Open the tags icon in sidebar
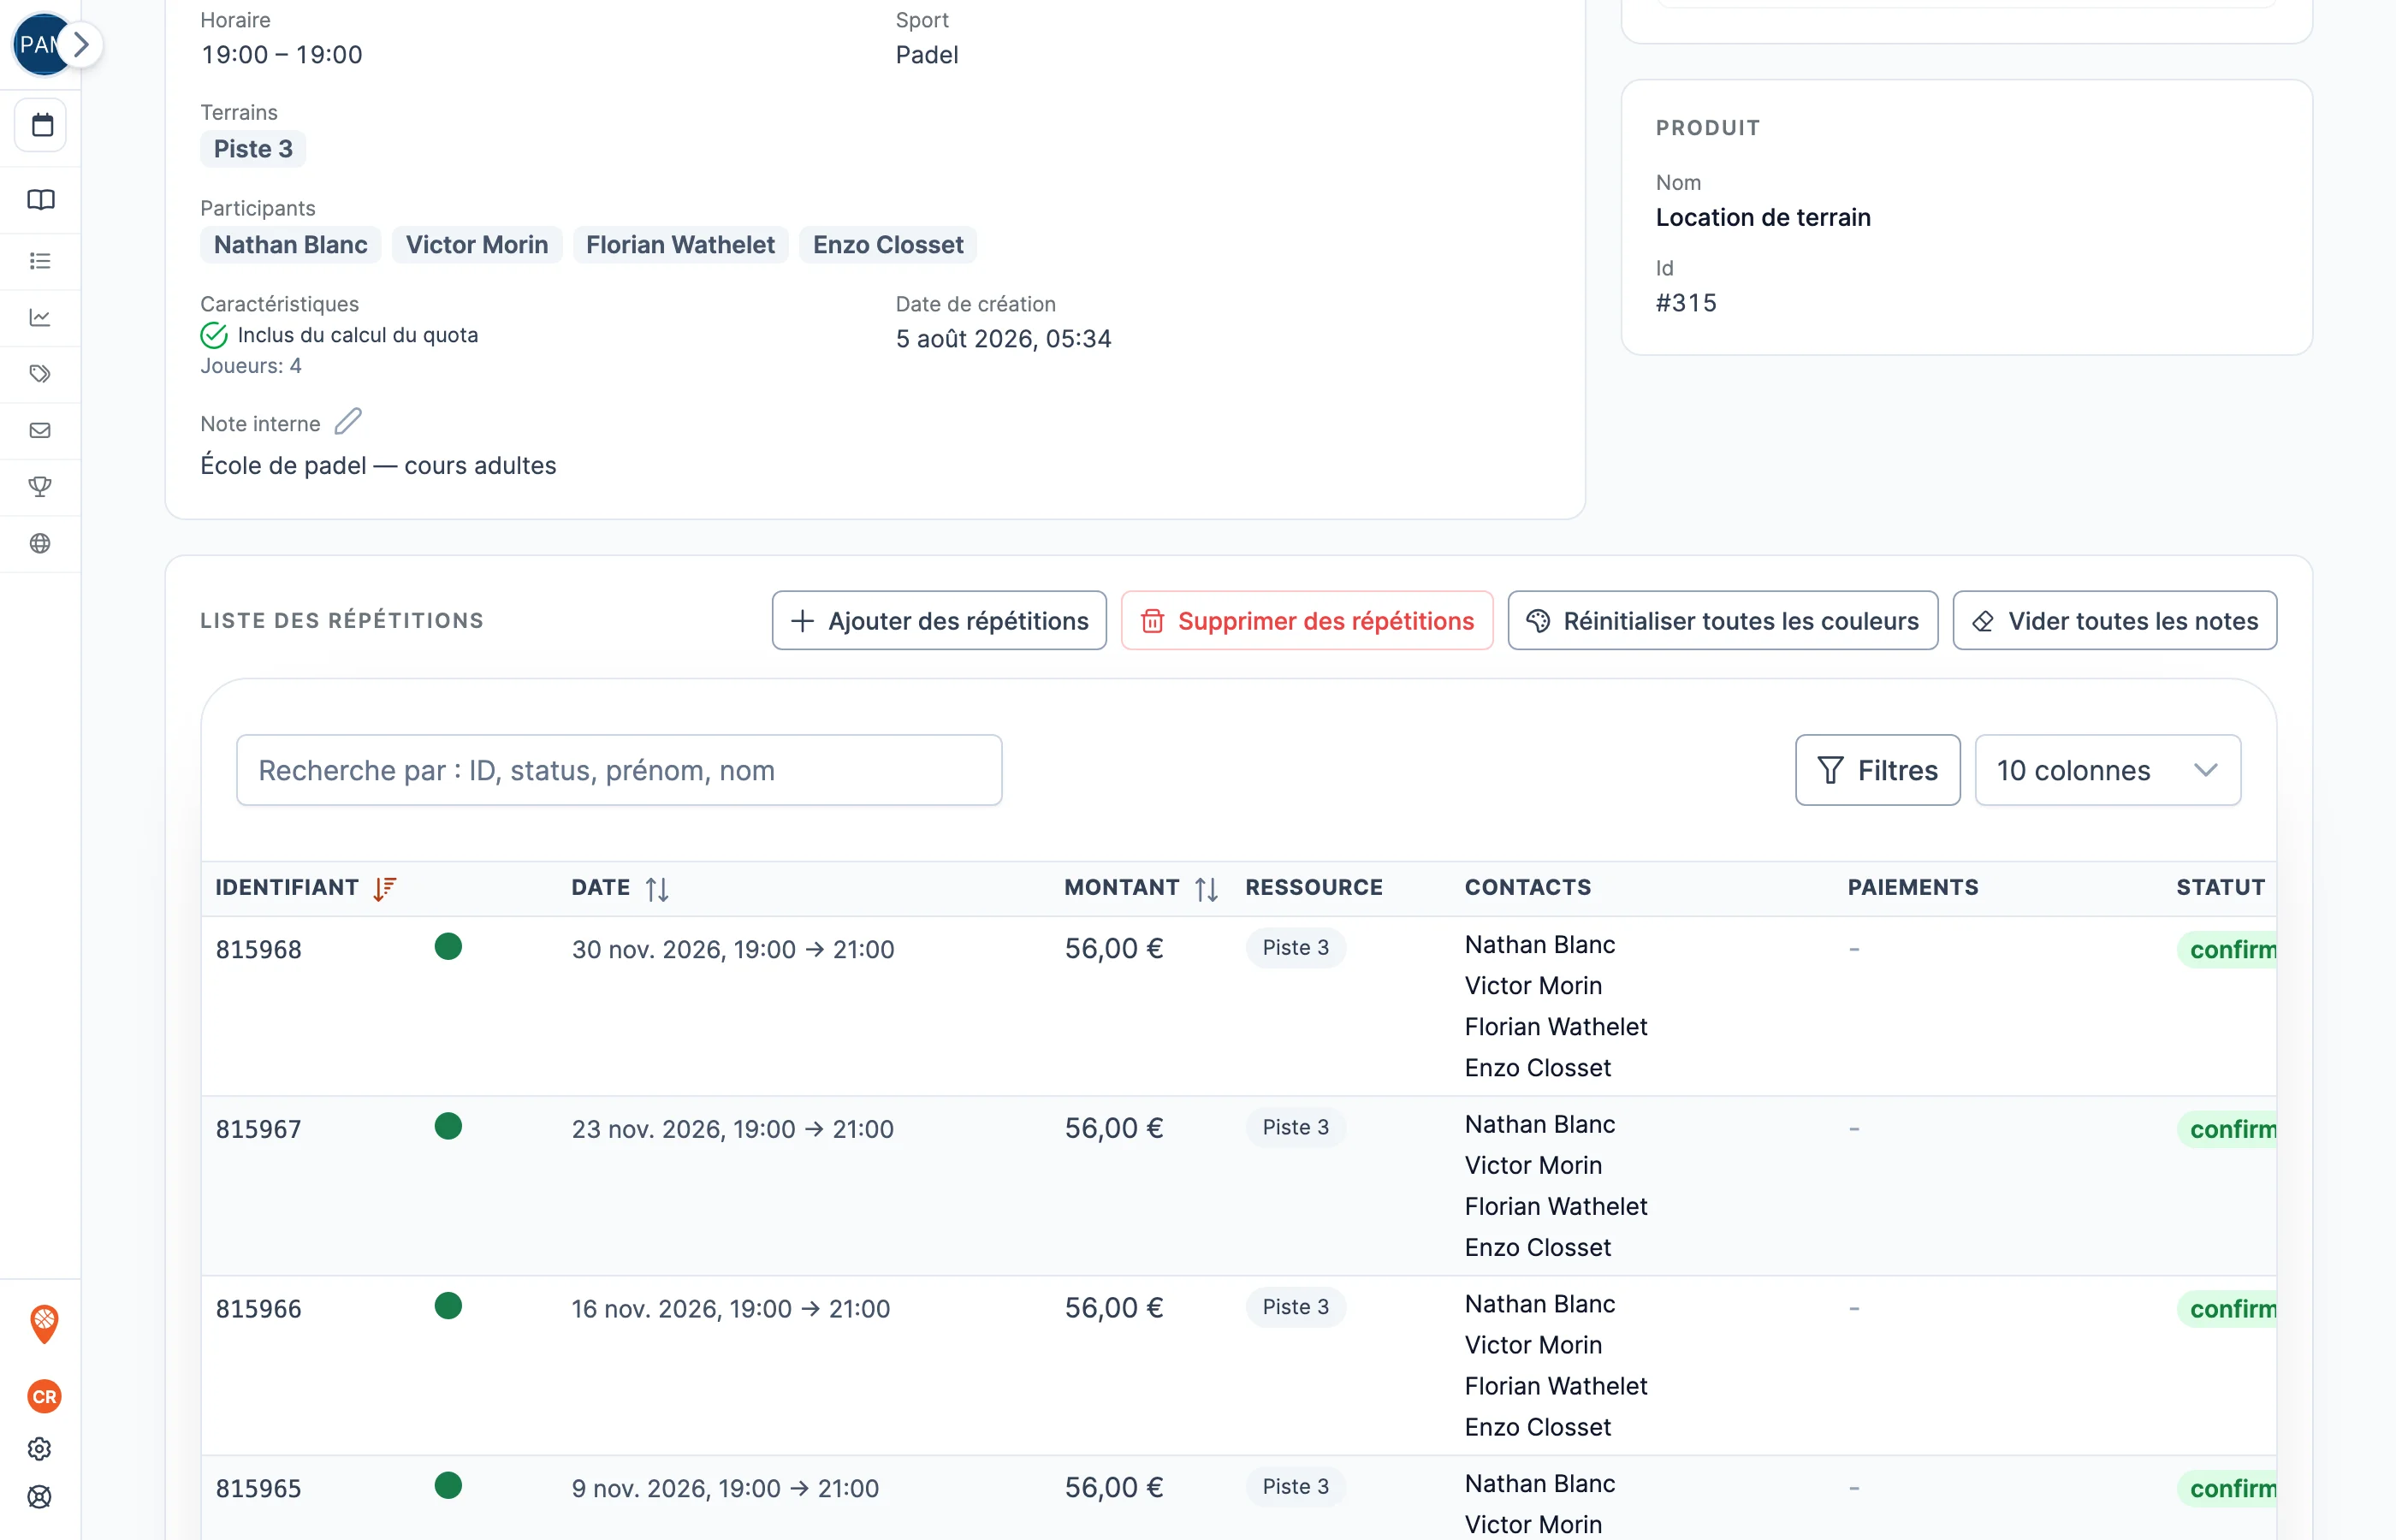 click(x=40, y=374)
